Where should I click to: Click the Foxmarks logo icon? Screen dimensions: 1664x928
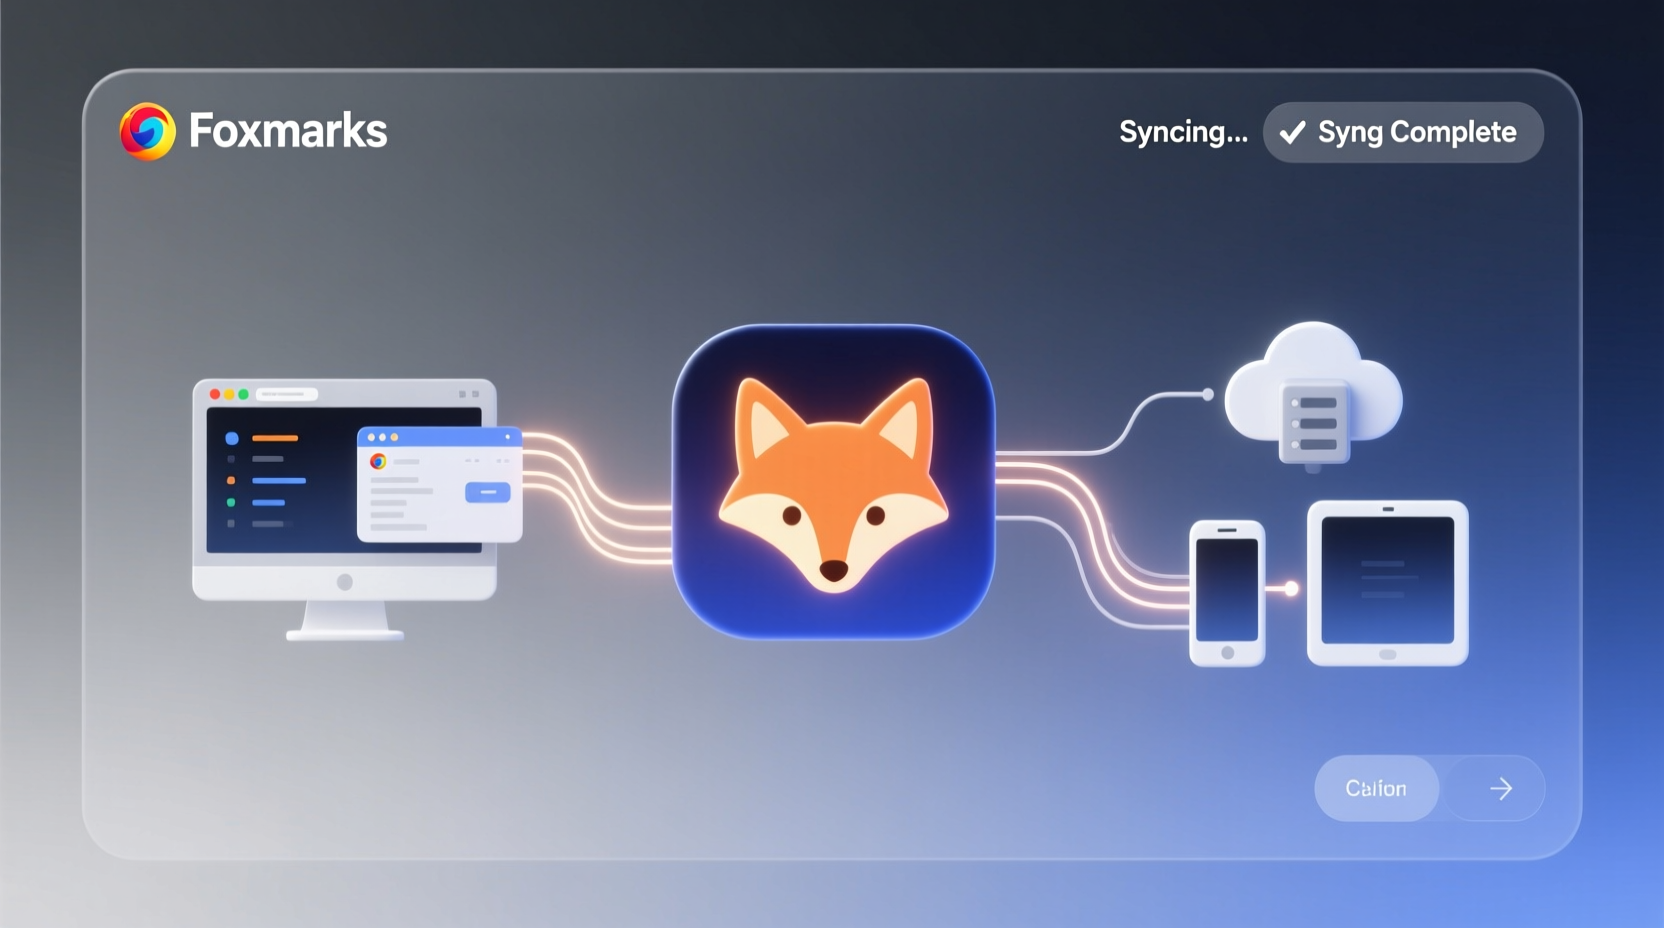coord(147,131)
